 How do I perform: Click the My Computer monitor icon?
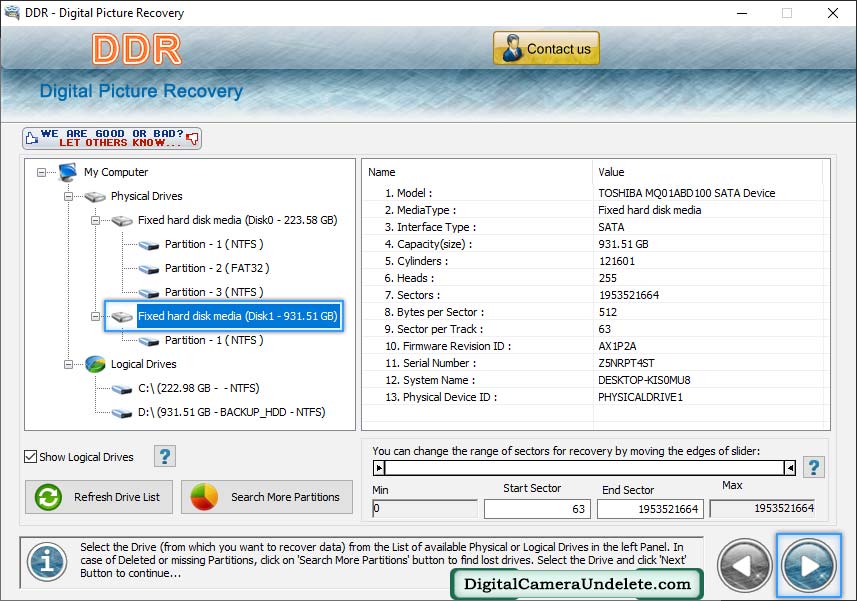[x=68, y=172]
